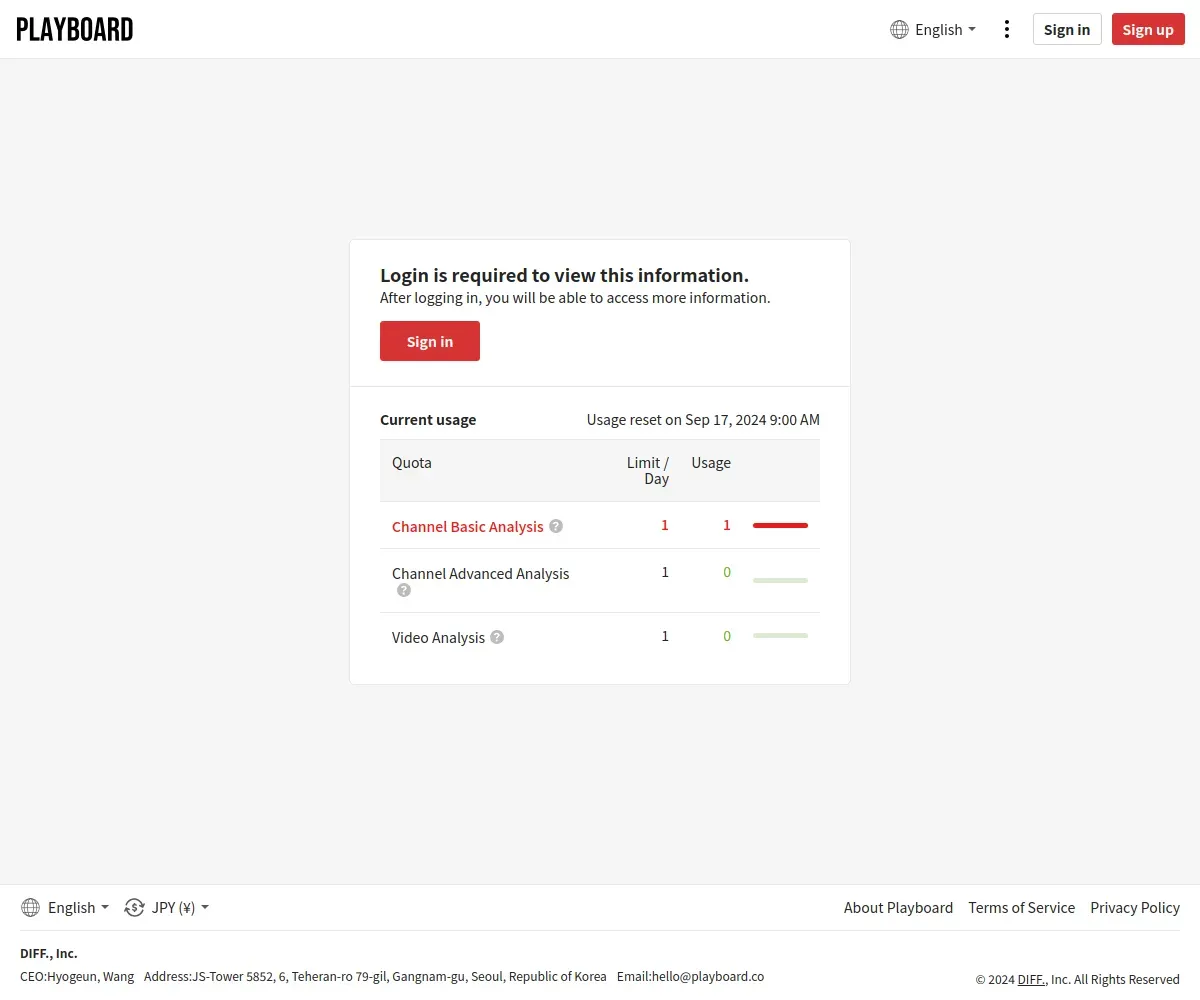Click Channel Advanced Analysis limit value 1
The height and width of the screenshot is (1000, 1200).
[x=665, y=572]
